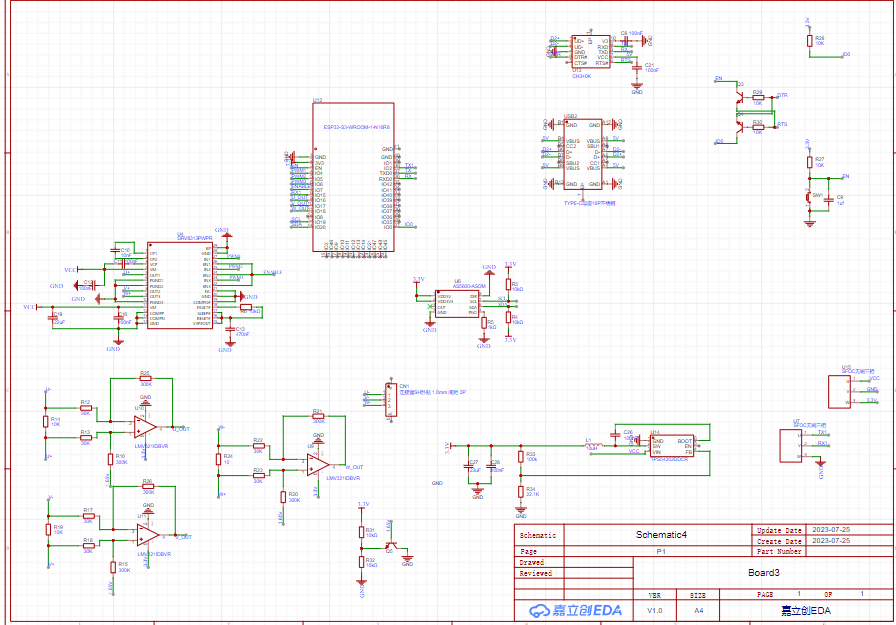Select the AS5600 magnetic encoder component
This screenshot has height=625, width=896.
(460, 304)
